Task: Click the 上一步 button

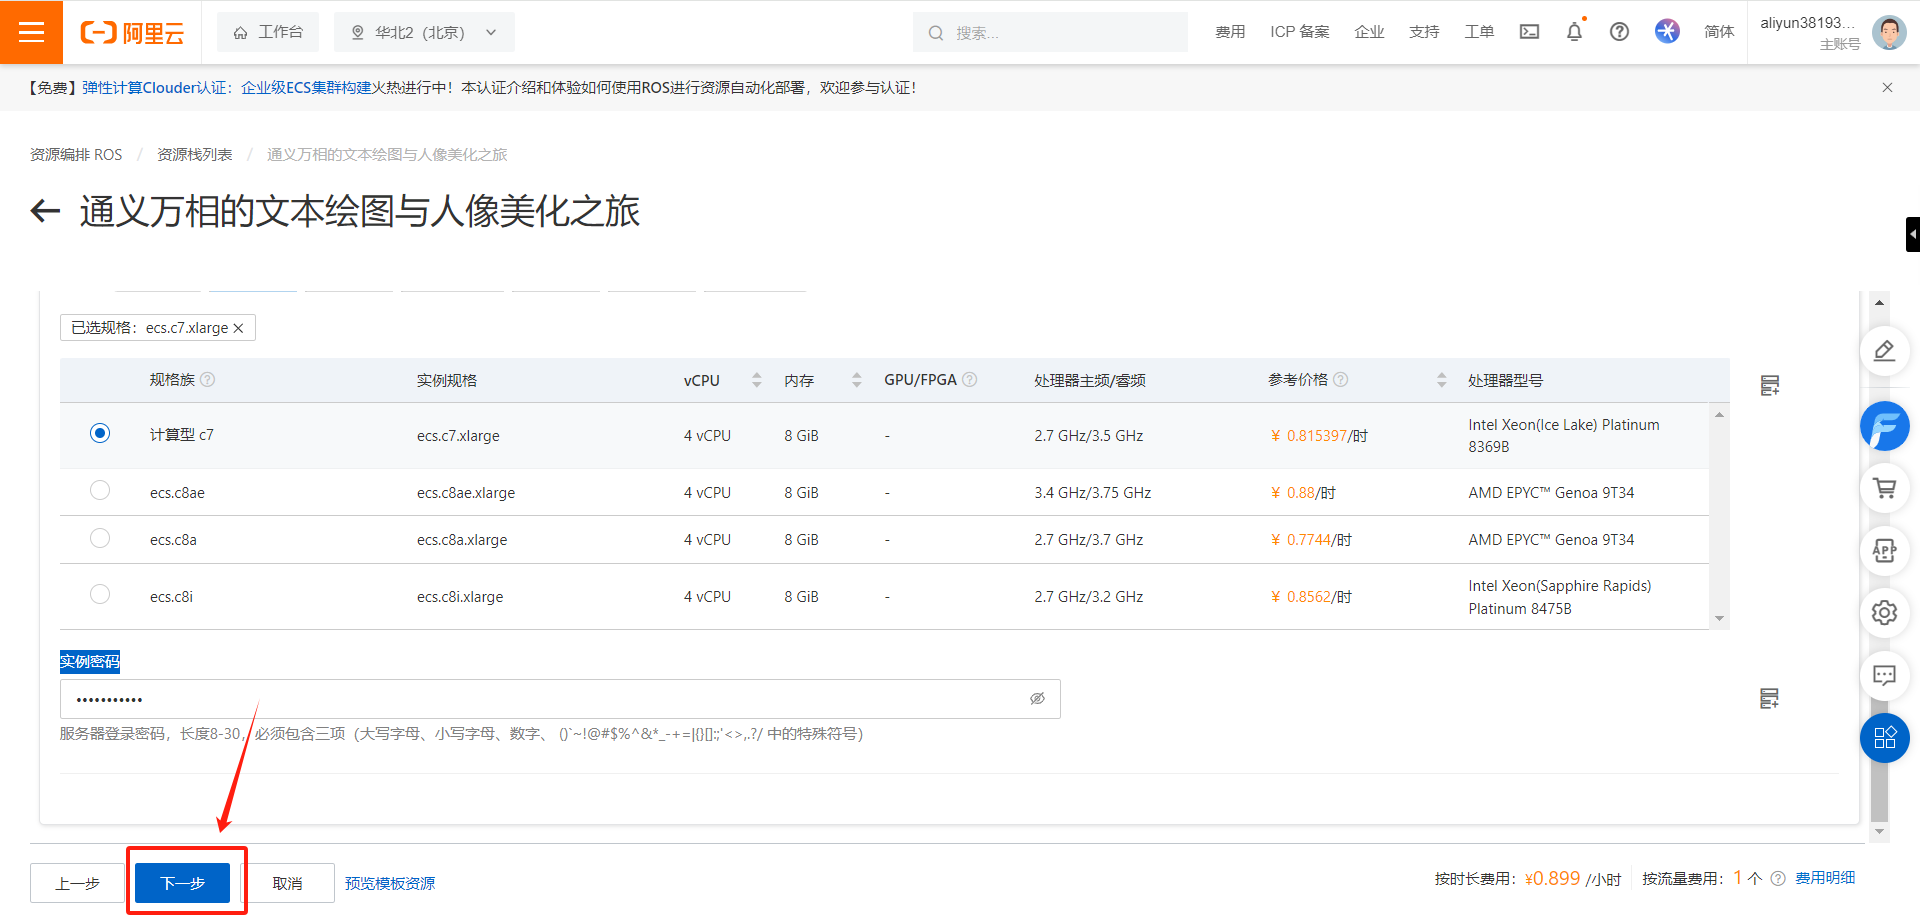Action: (78, 883)
